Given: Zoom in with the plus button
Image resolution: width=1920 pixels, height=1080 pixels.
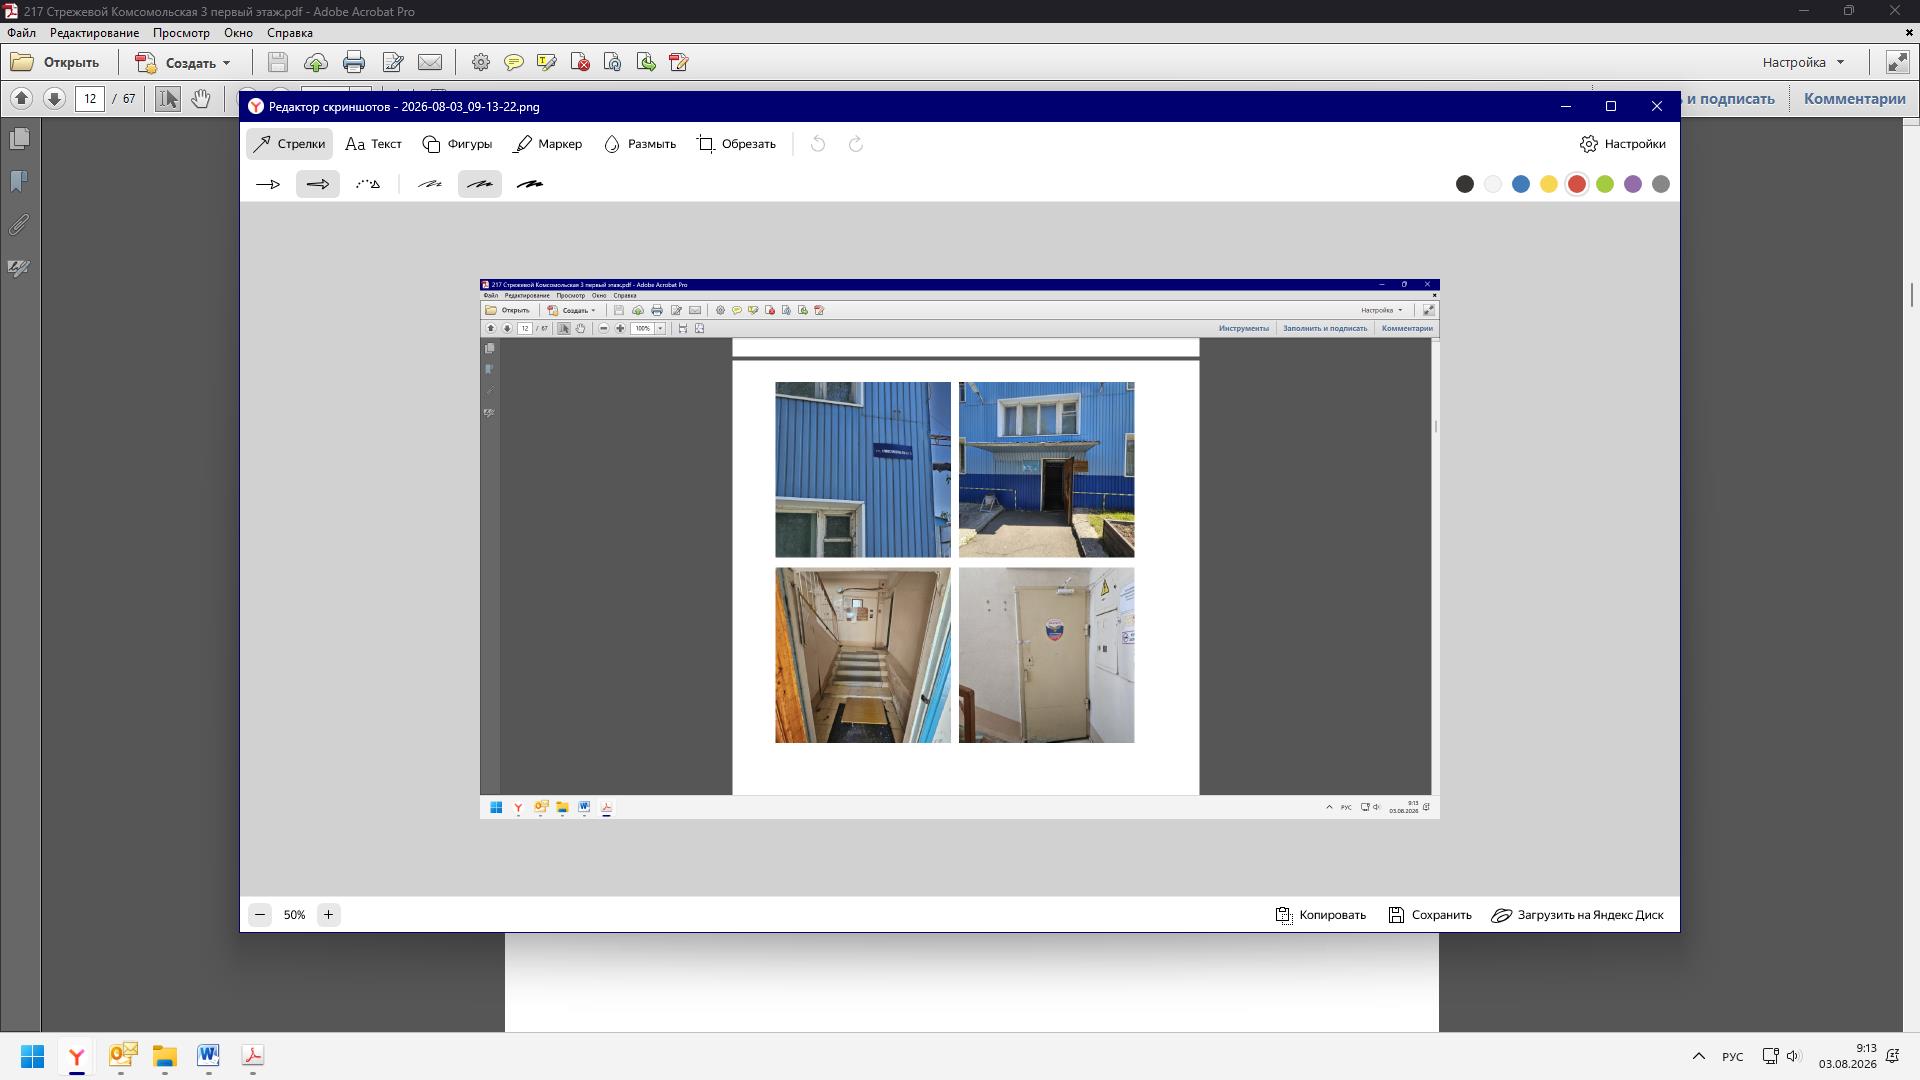Looking at the screenshot, I should [x=328, y=915].
